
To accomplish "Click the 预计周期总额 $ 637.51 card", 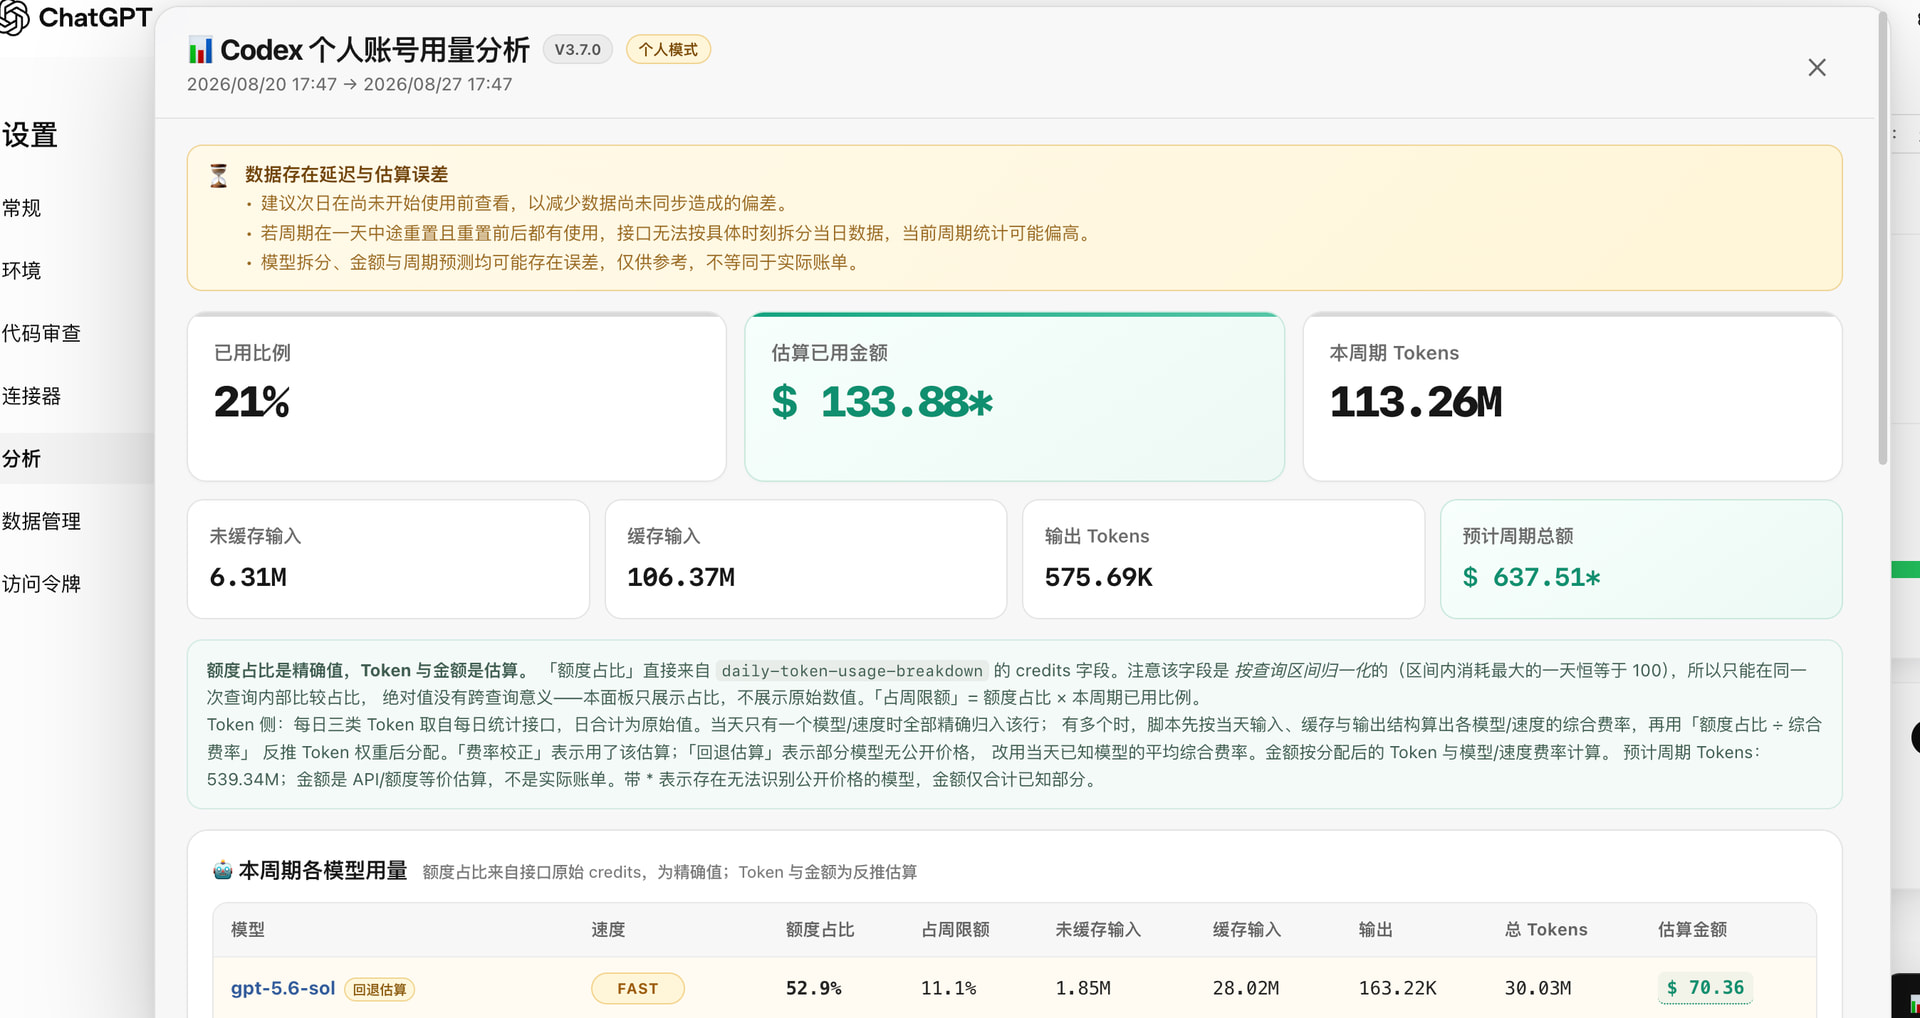I will point(1641,559).
